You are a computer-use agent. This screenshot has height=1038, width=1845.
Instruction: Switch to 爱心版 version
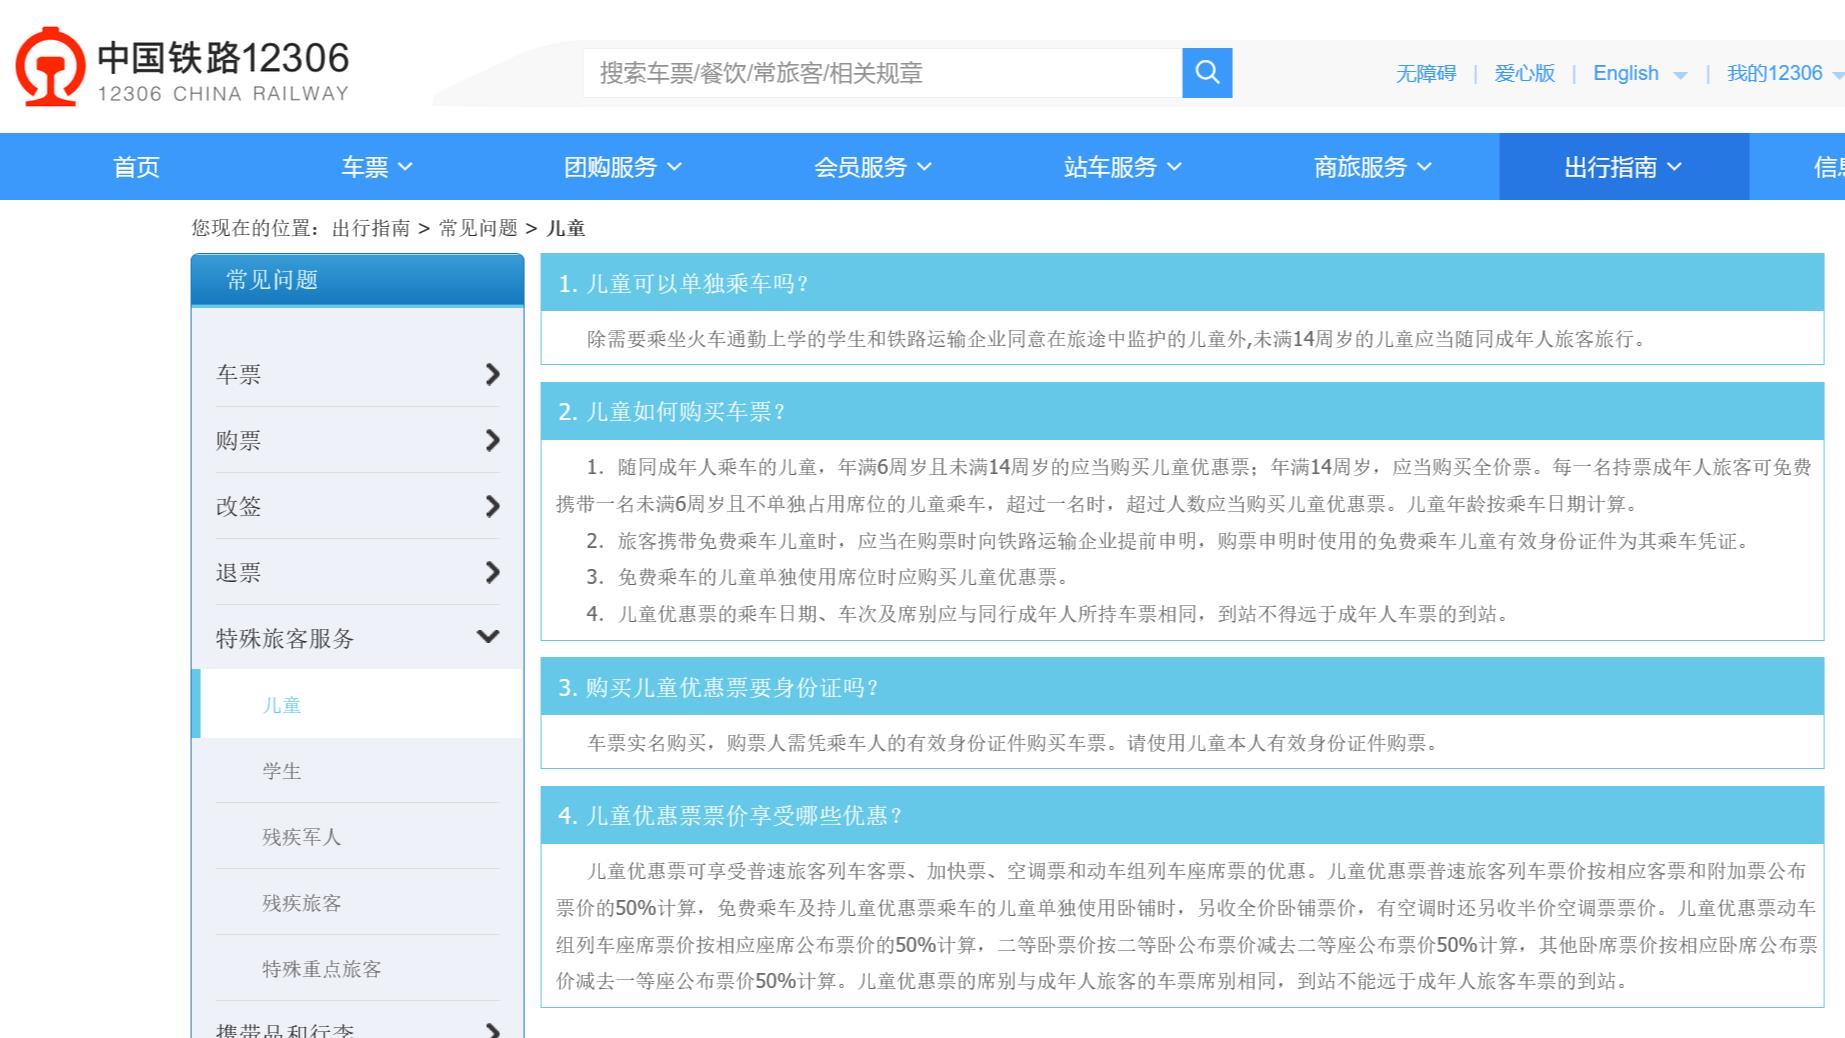1524,74
